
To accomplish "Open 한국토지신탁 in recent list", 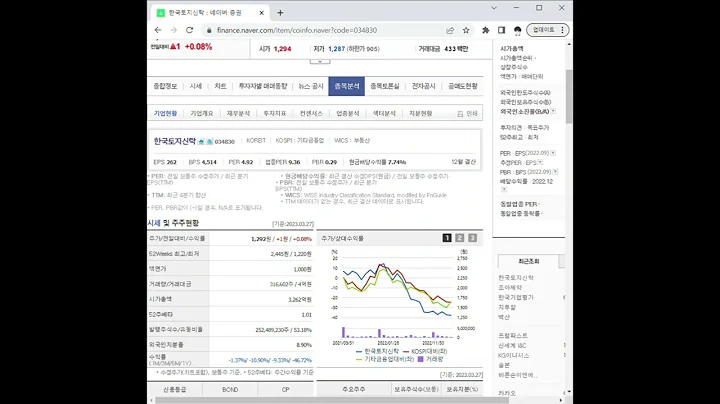I will tap(516, 278).
